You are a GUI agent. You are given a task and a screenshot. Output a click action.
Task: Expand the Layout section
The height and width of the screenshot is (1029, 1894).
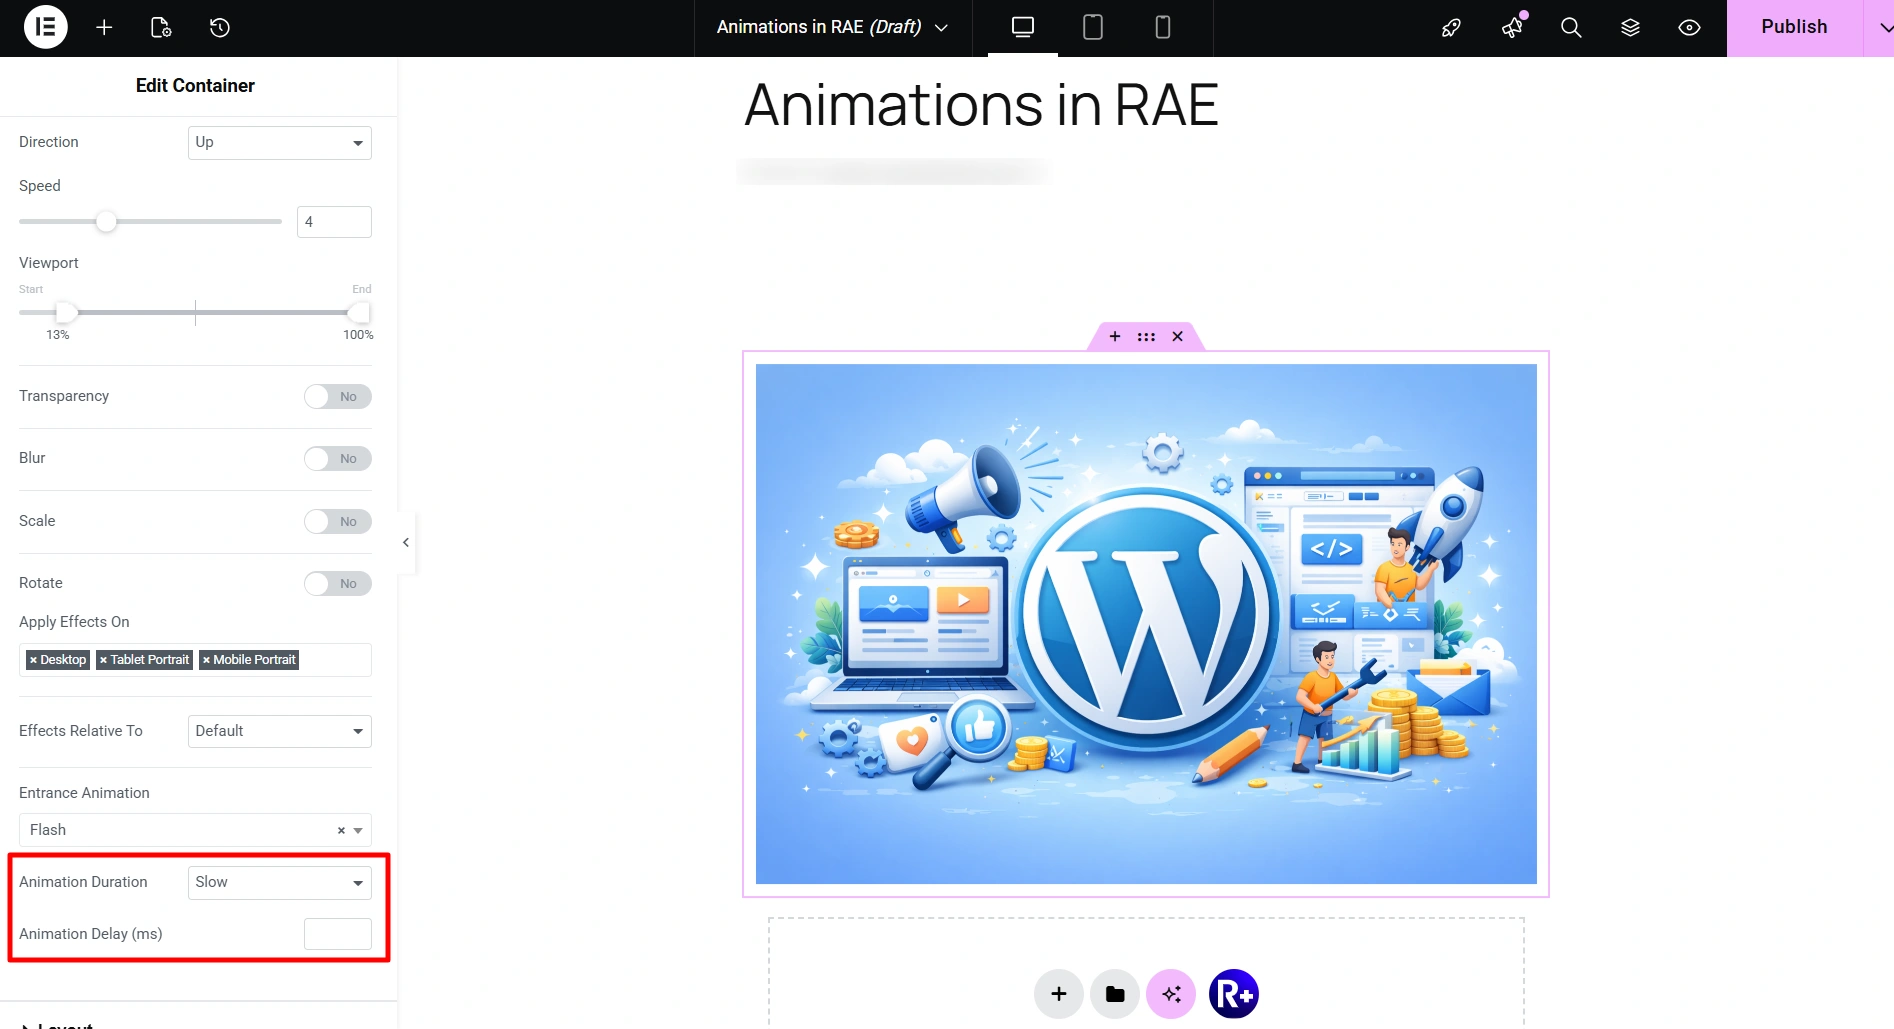[58, 1024]
